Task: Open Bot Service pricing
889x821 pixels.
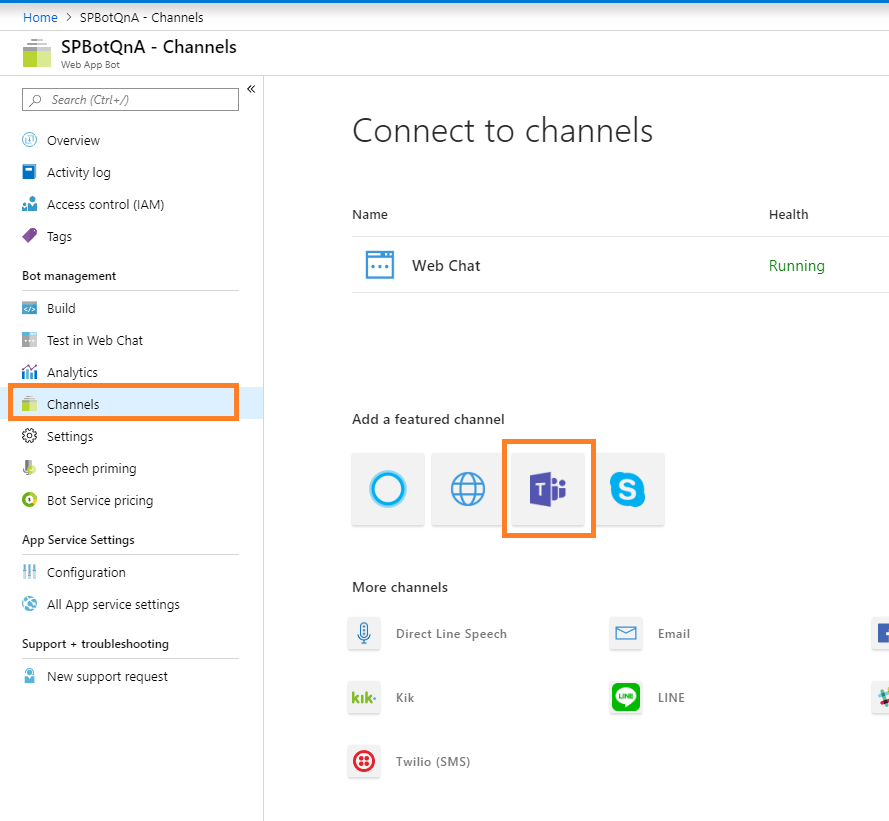Action: pos(100,501)
